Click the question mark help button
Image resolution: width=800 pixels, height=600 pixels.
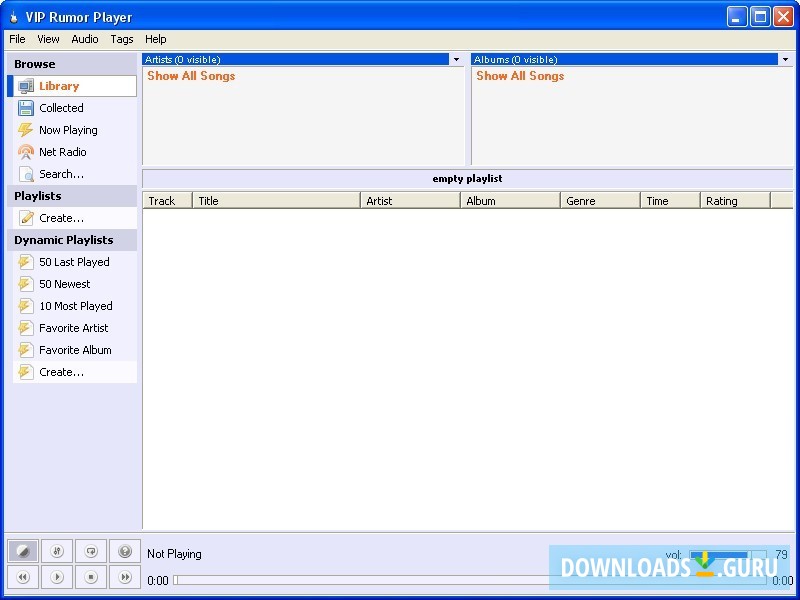[125, 551]
